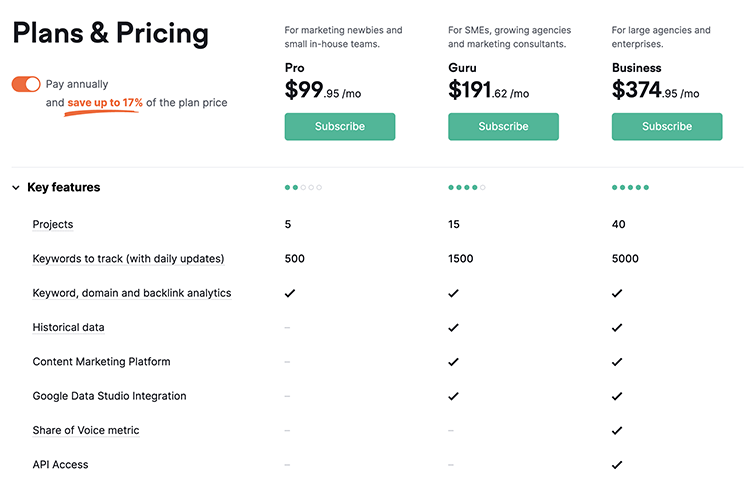Click Guru checkmark for Content Marketing Platform
The height and width of the screenshot is (495, 750).
[x=453, y=362]
